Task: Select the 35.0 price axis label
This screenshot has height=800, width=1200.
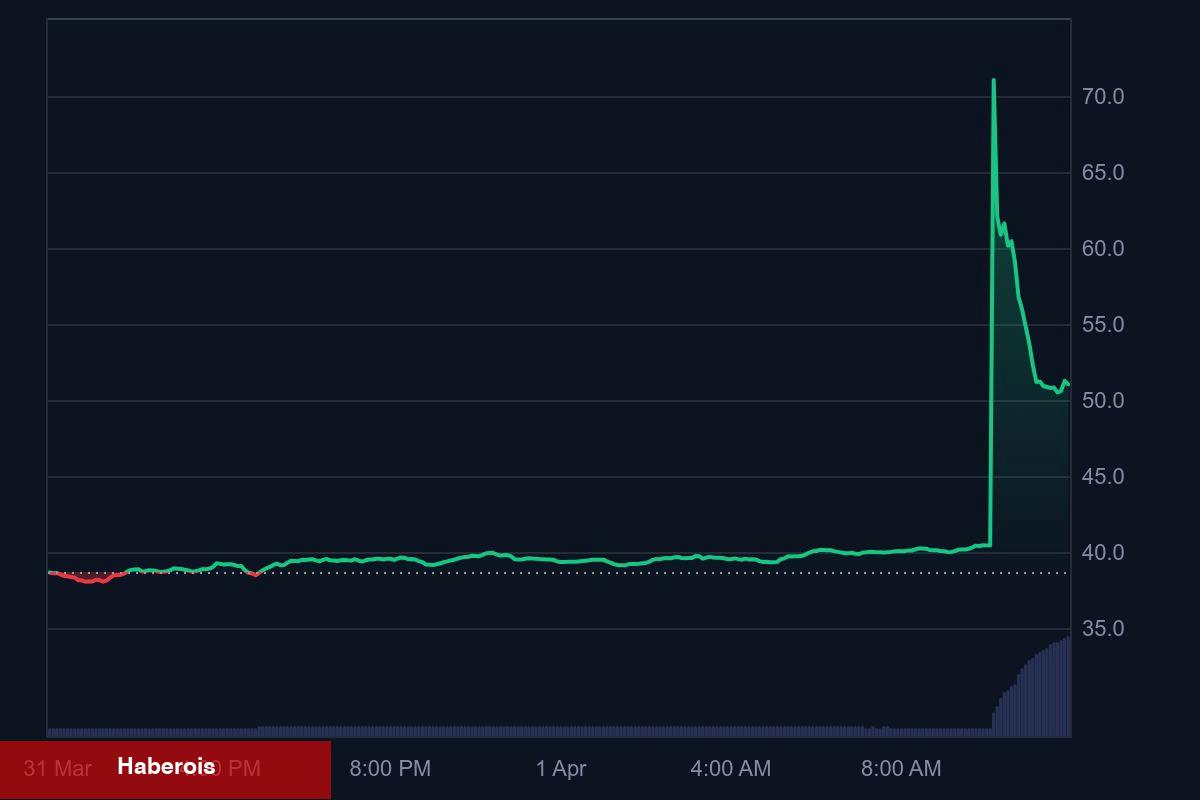Action: pos(1103,629)
